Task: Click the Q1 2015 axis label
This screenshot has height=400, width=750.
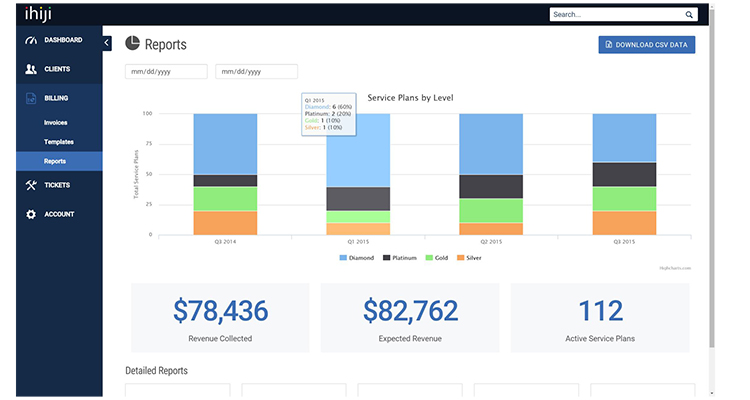Action: click(x=358, y=242)
